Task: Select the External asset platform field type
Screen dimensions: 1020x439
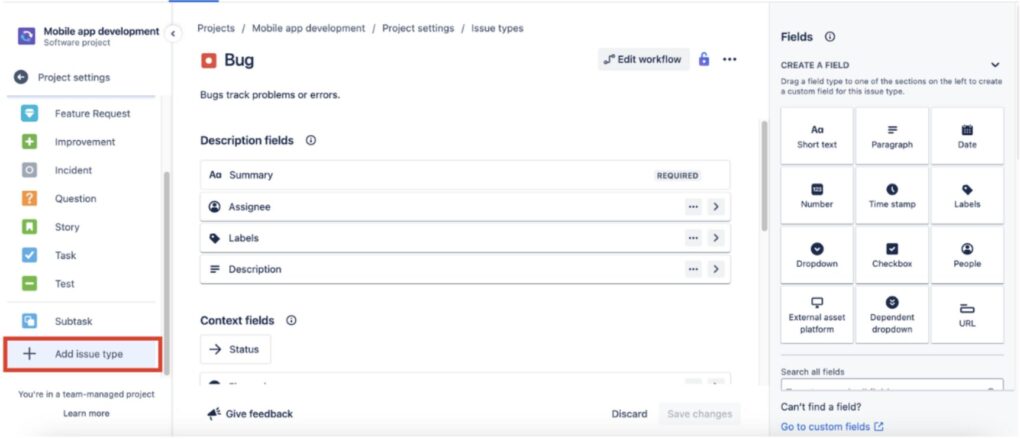Action: pos(816,315)
